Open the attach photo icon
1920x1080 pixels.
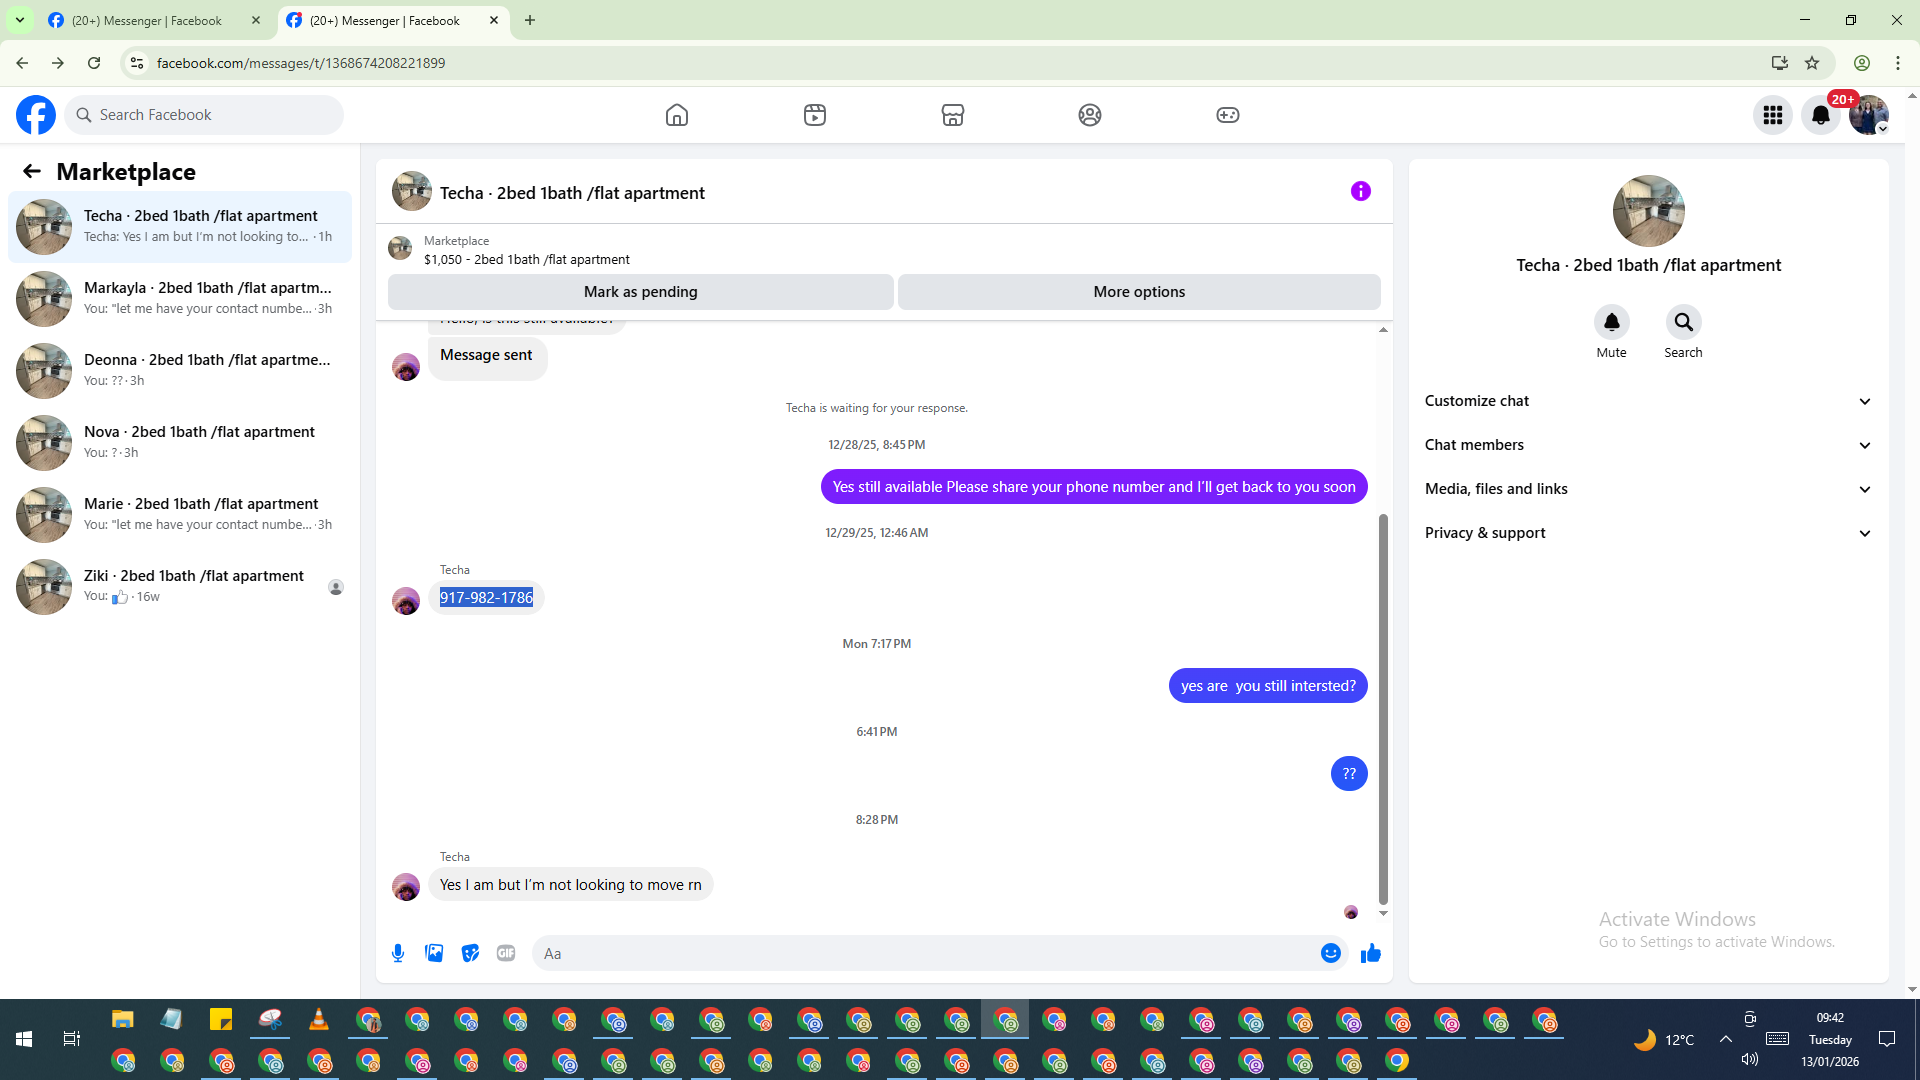click(x=434, y=953)
